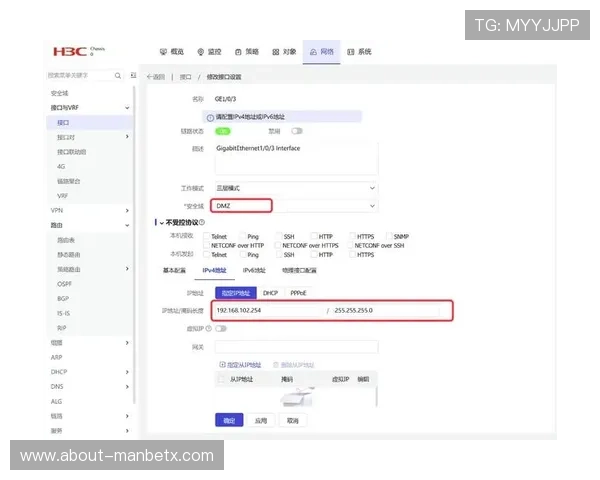Click help icon next to 不受控协议
Viewport: 600px width, 480px height.
pyautogui.click(x=202, y=222)
